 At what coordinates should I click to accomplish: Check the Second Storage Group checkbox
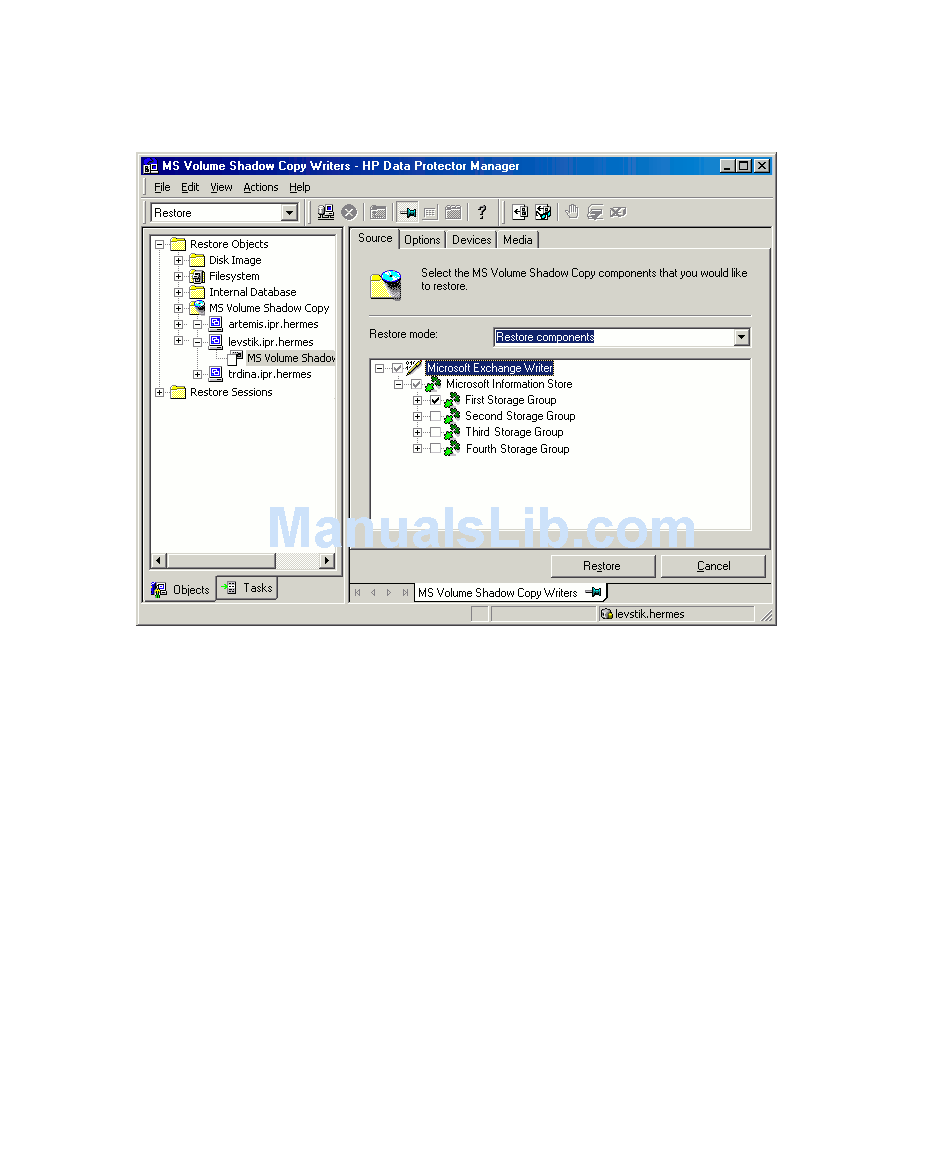point(435,416)
